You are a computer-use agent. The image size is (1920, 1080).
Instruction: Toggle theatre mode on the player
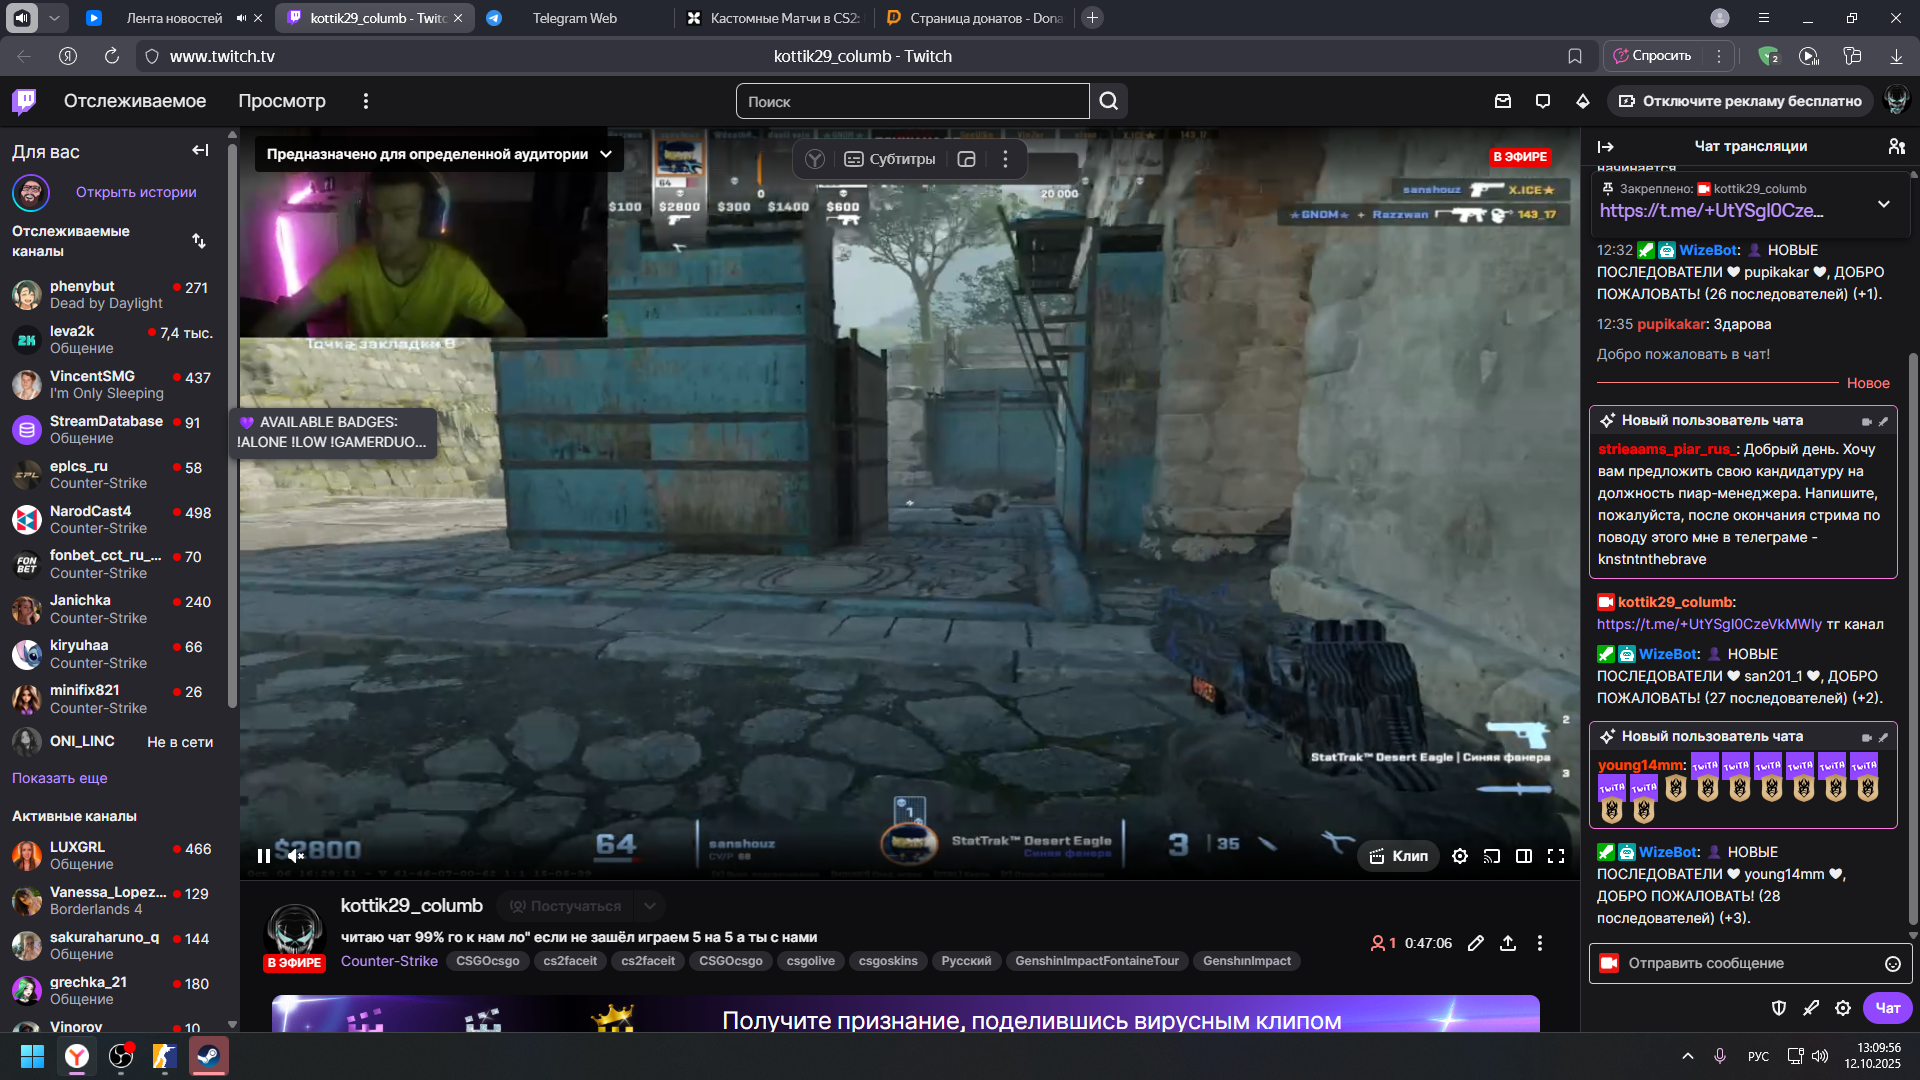1524,856
